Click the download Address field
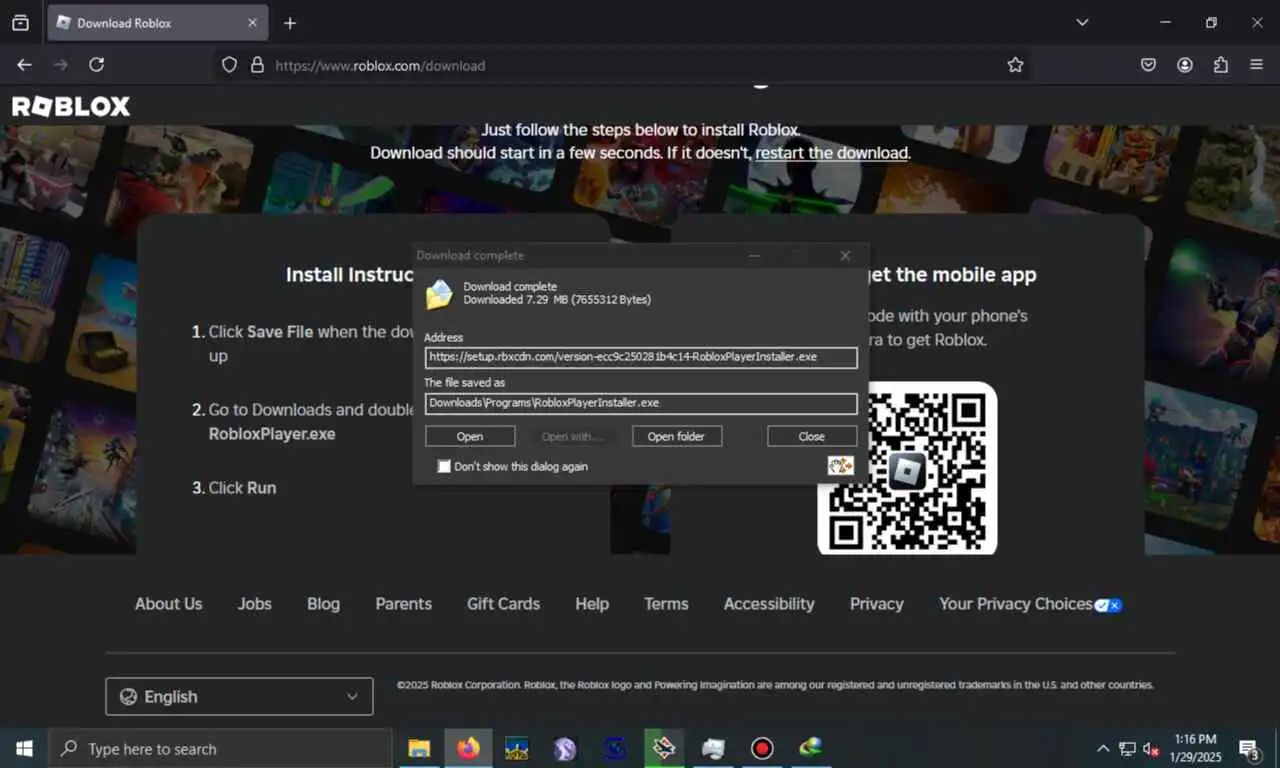The height and width of the screenshot is (768, 1280). [641, 357]
